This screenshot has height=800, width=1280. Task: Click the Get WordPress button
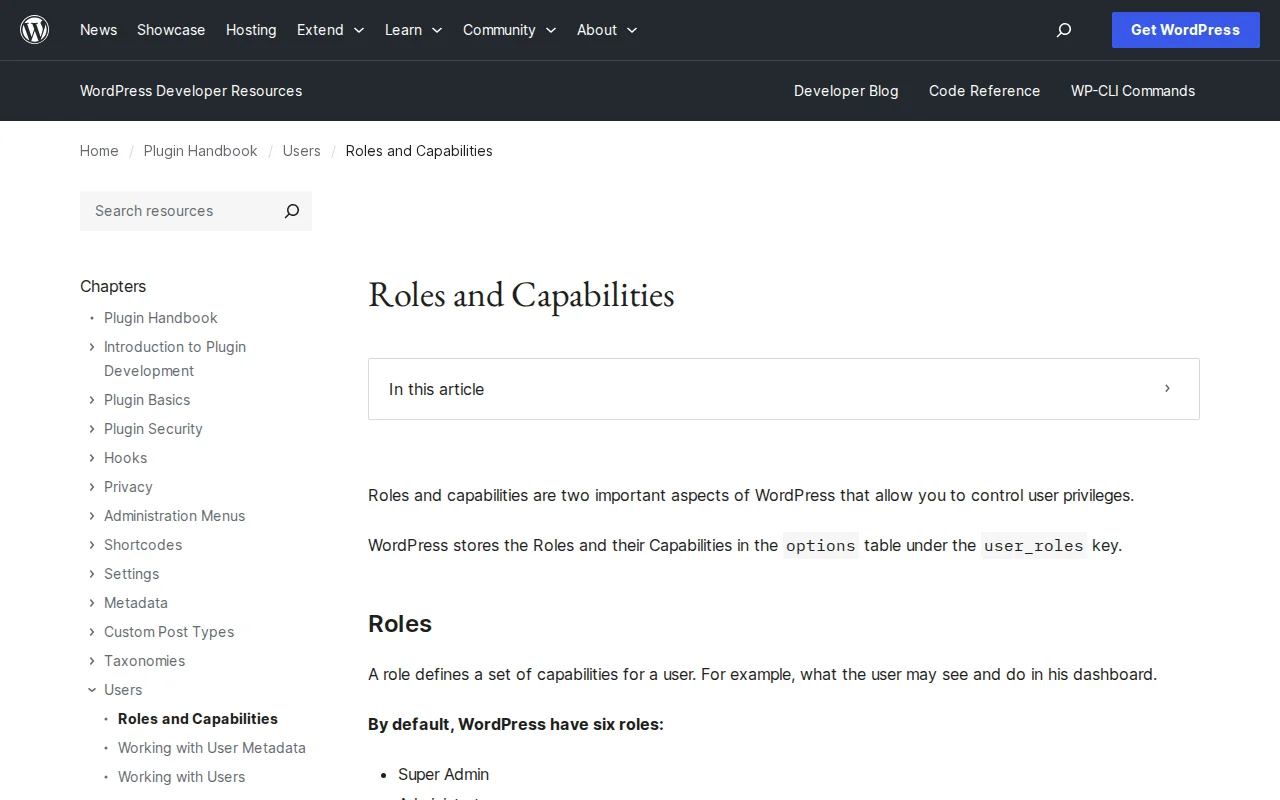tap(1185, 30)
